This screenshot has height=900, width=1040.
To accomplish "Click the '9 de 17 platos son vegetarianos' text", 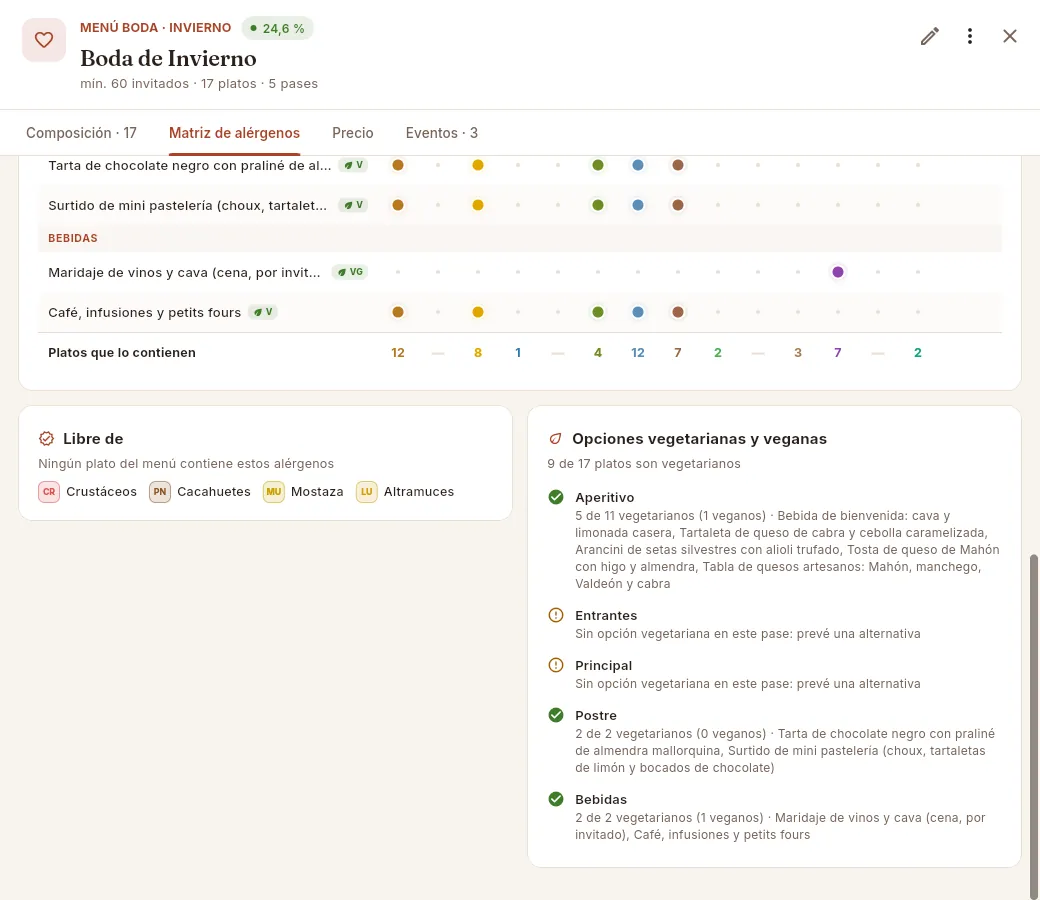I will point(643,464).
